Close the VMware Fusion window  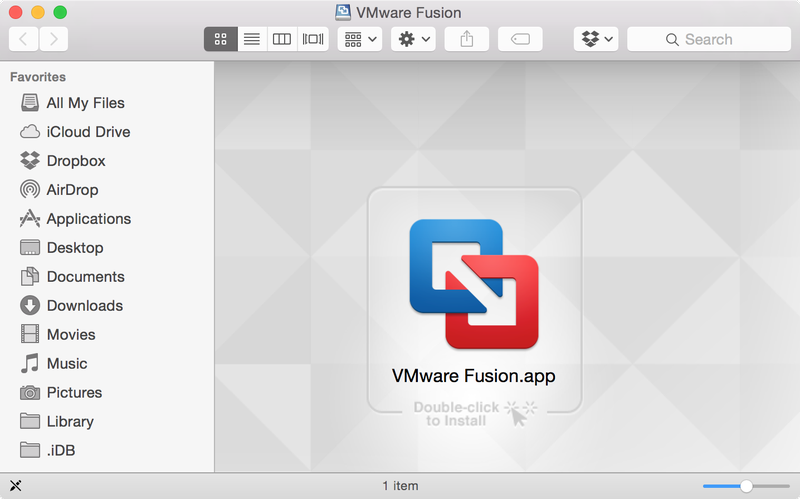click(16, 12)
